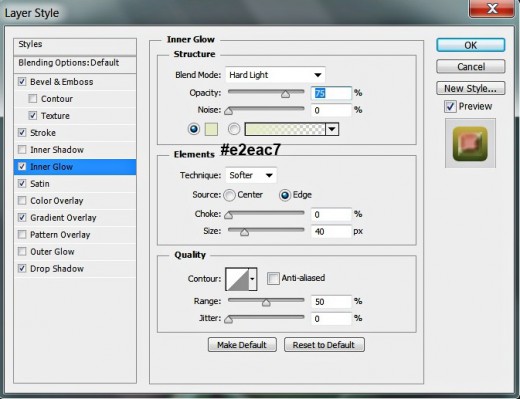Uncheck the Drop Shadow checkbox
Viewport: 520px width, 399px height.
tap(22, 269)
